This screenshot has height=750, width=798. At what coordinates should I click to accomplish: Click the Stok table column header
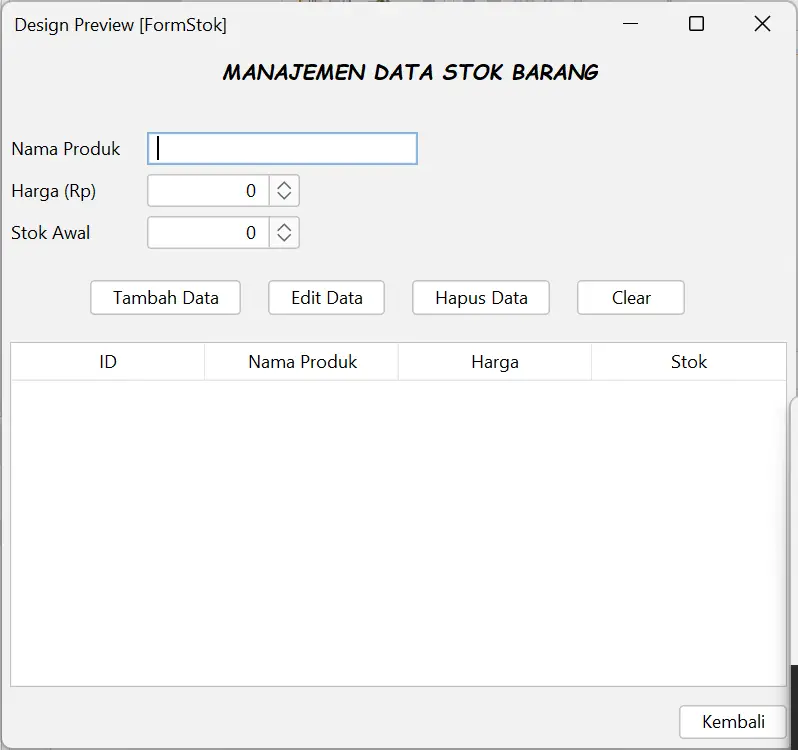coord(688,362)
